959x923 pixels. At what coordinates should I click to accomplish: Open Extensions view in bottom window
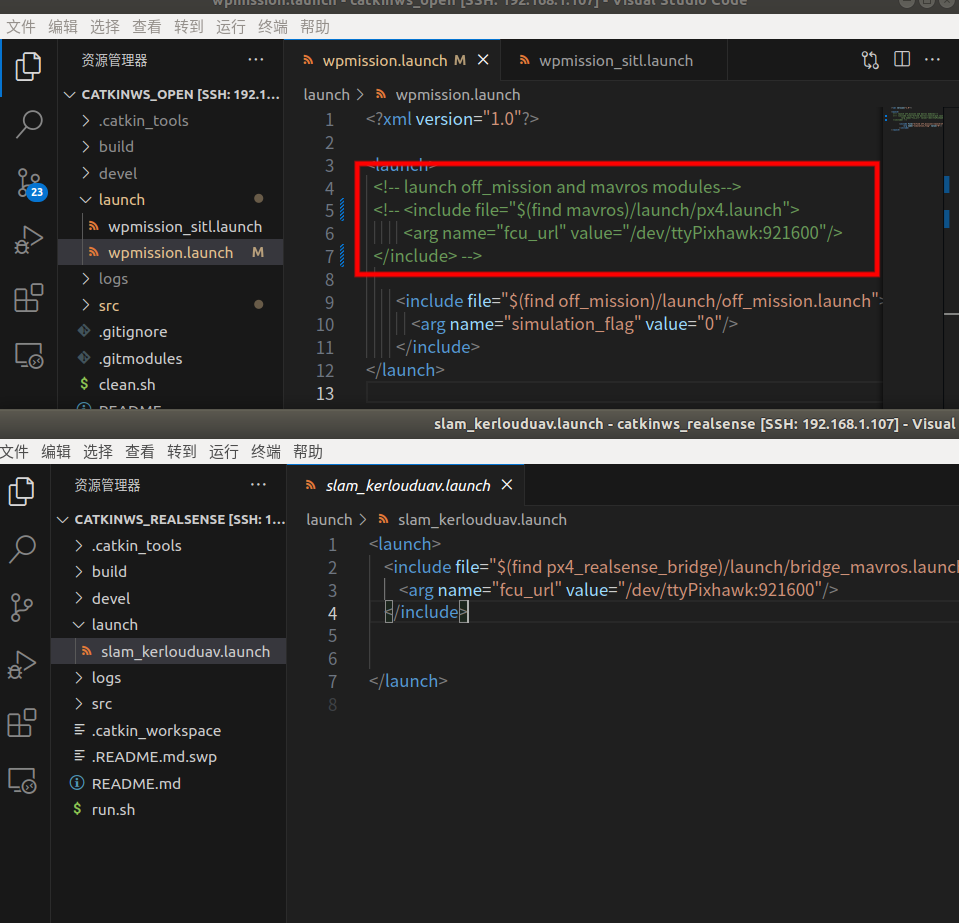22,722
